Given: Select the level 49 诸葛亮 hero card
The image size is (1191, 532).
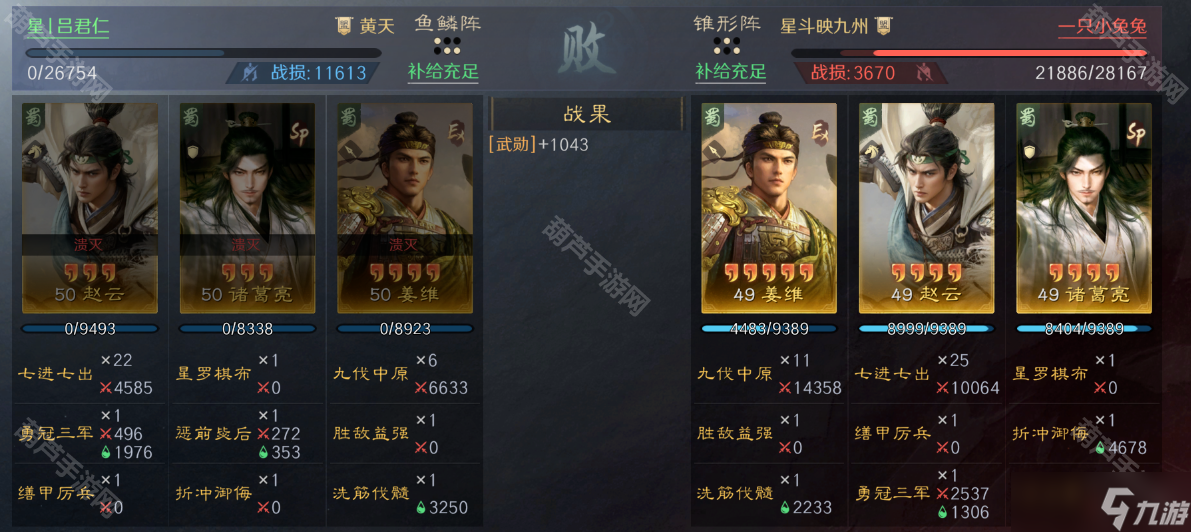Looking at the screenshot, I should [x=1084, y=208].
